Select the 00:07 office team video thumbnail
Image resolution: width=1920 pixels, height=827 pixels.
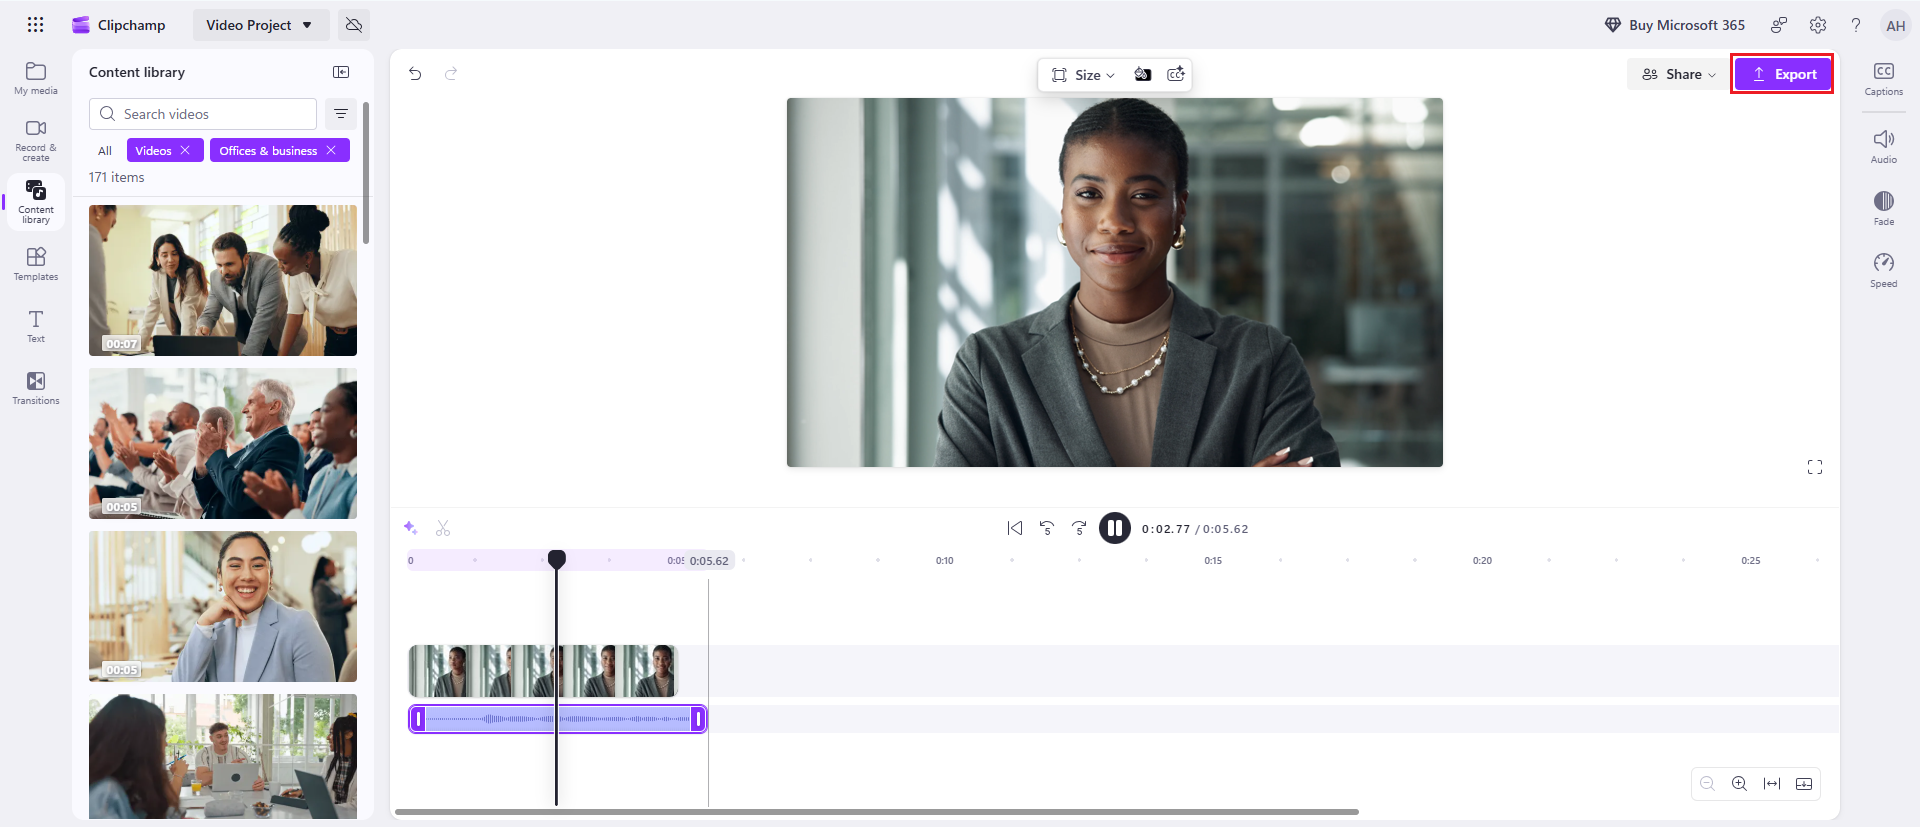(x=223, y=280)
